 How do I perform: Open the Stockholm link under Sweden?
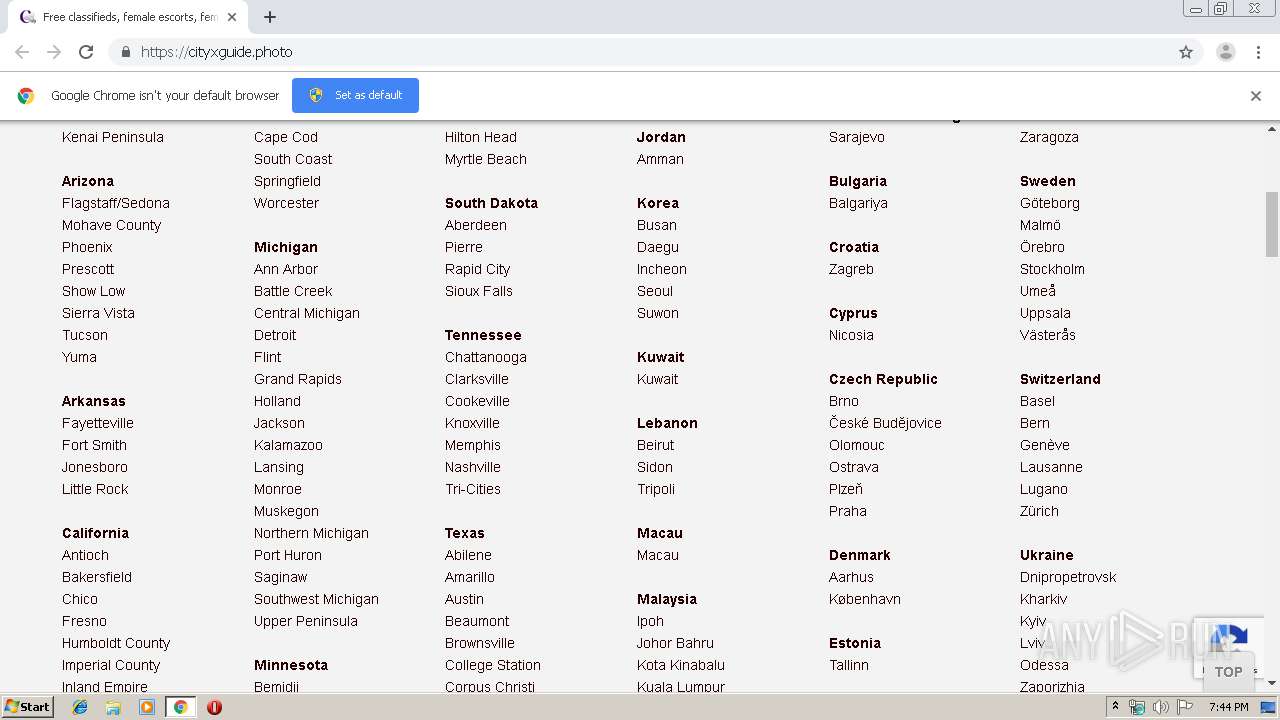[1052, 269]
